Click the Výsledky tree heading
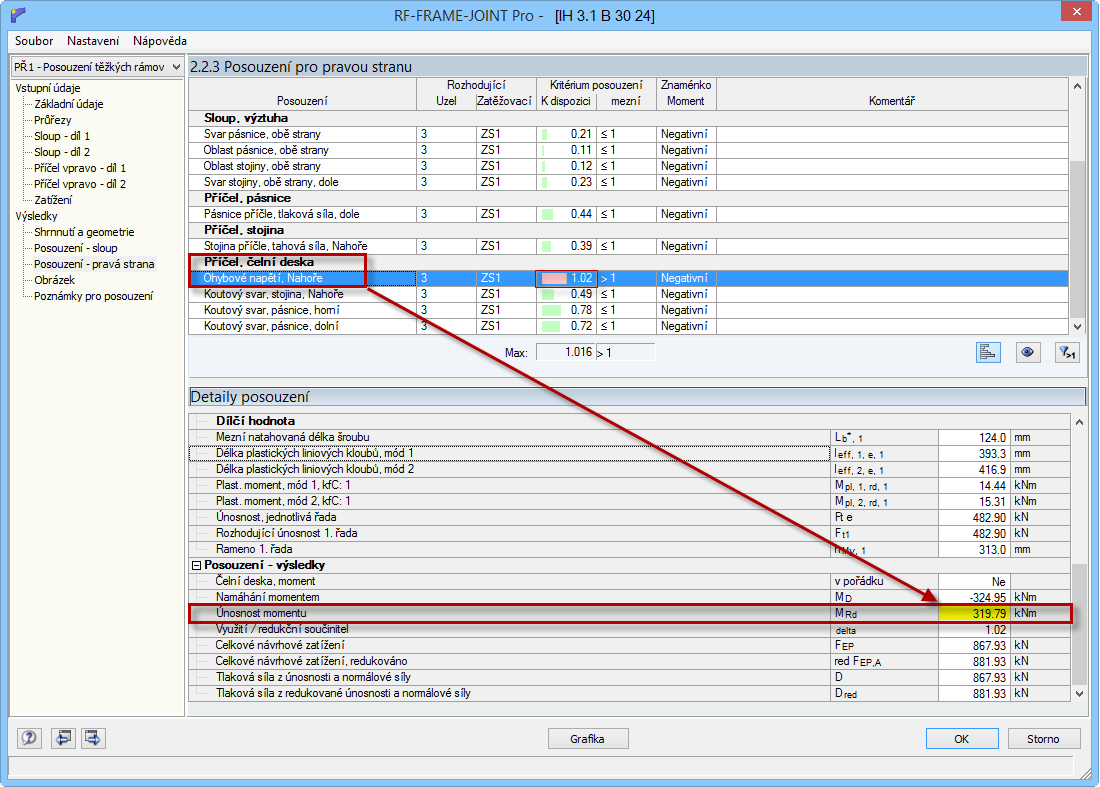 coord(36,216)
